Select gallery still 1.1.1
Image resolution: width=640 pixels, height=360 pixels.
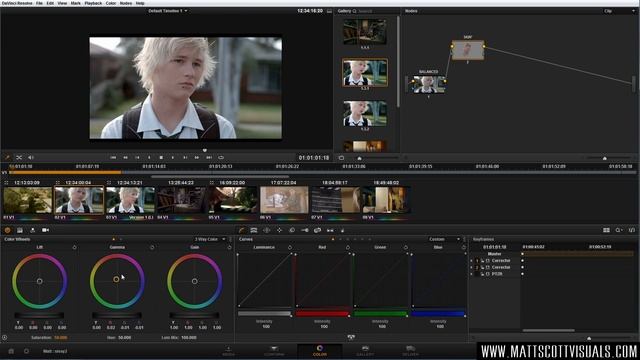click(x=364, y=32)
